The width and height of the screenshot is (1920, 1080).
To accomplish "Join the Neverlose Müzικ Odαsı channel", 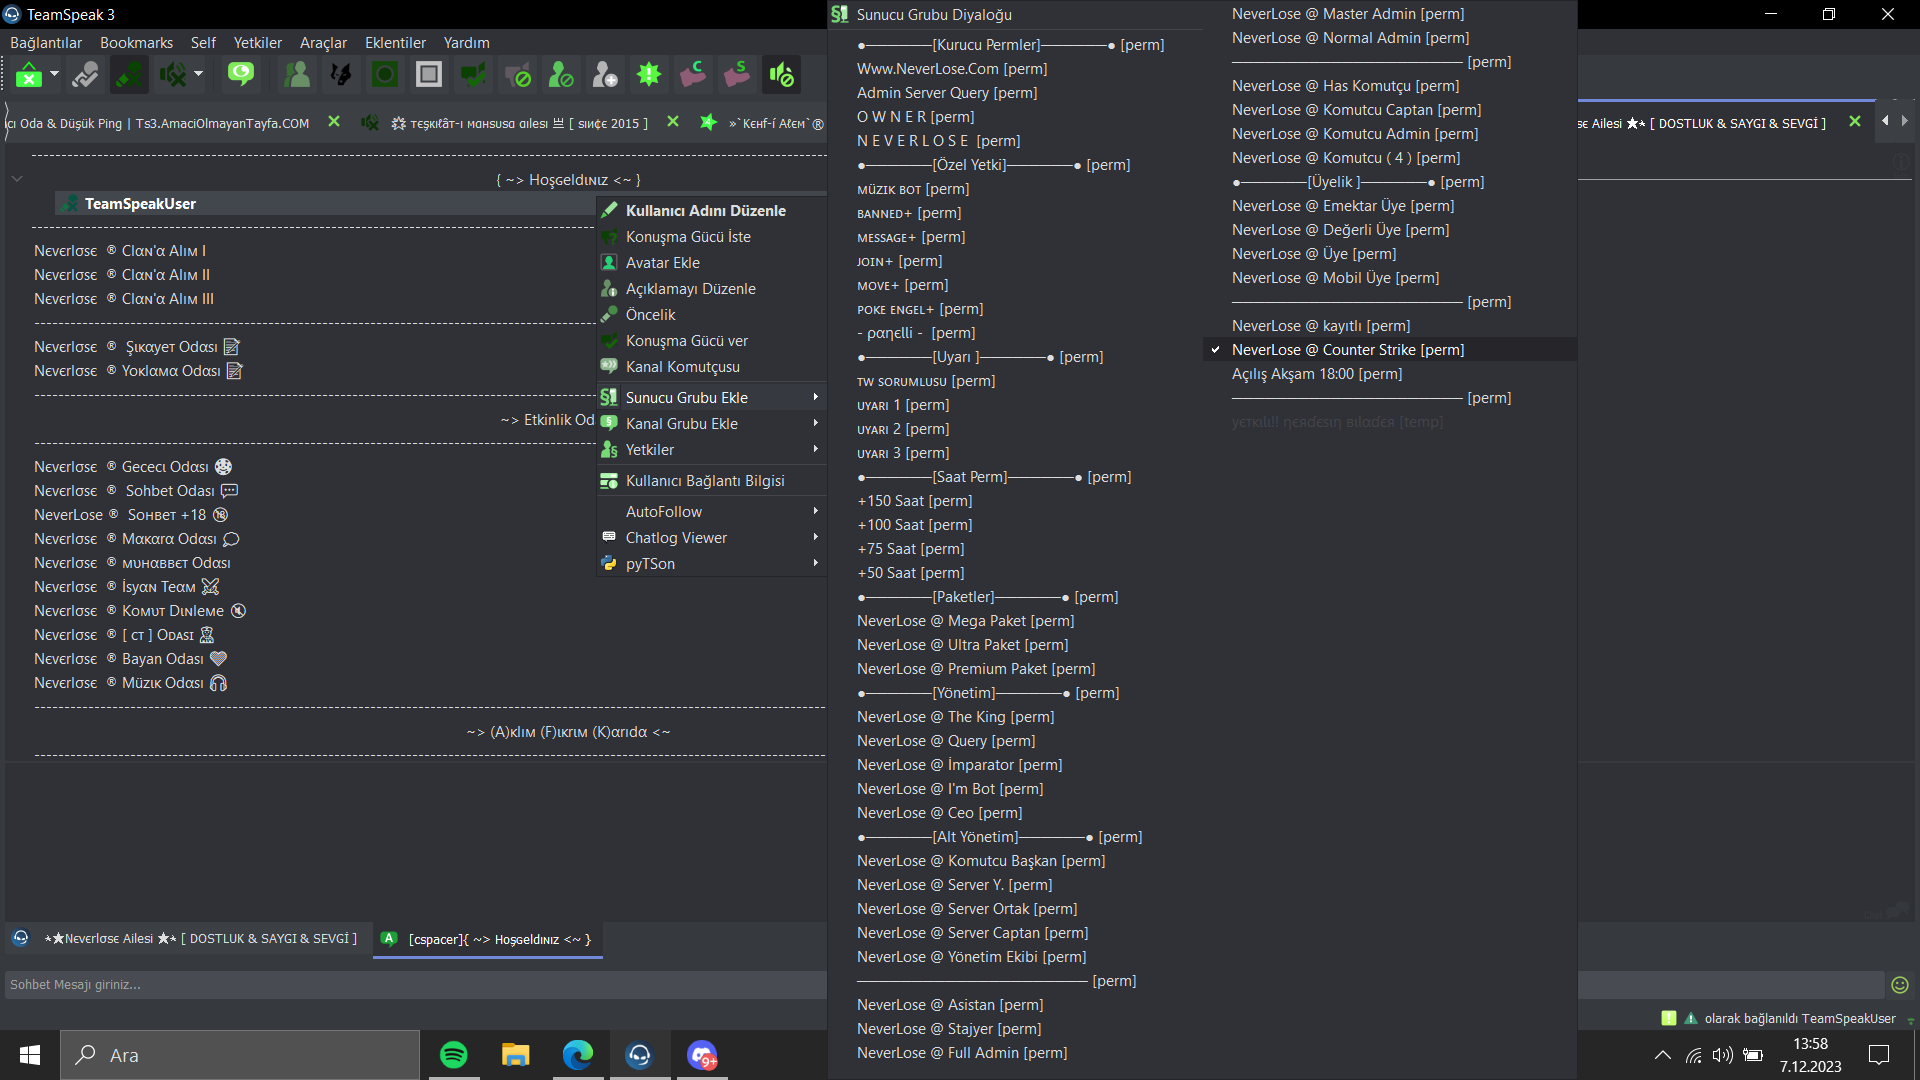I will point(131,683).
